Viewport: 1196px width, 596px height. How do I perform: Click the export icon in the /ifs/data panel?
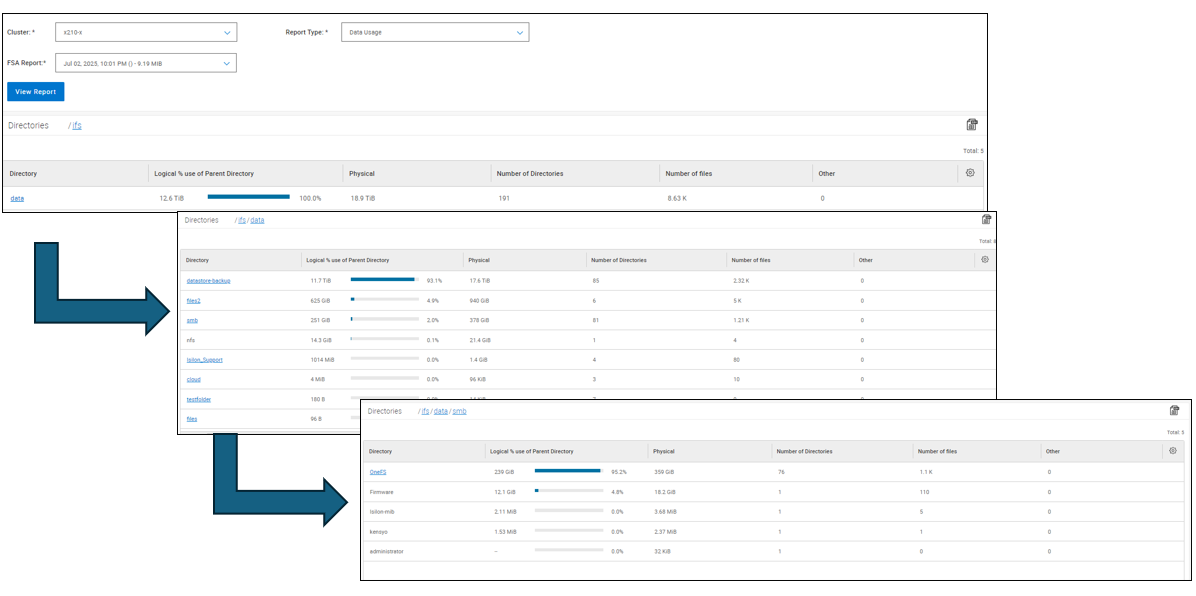(987, 220)
